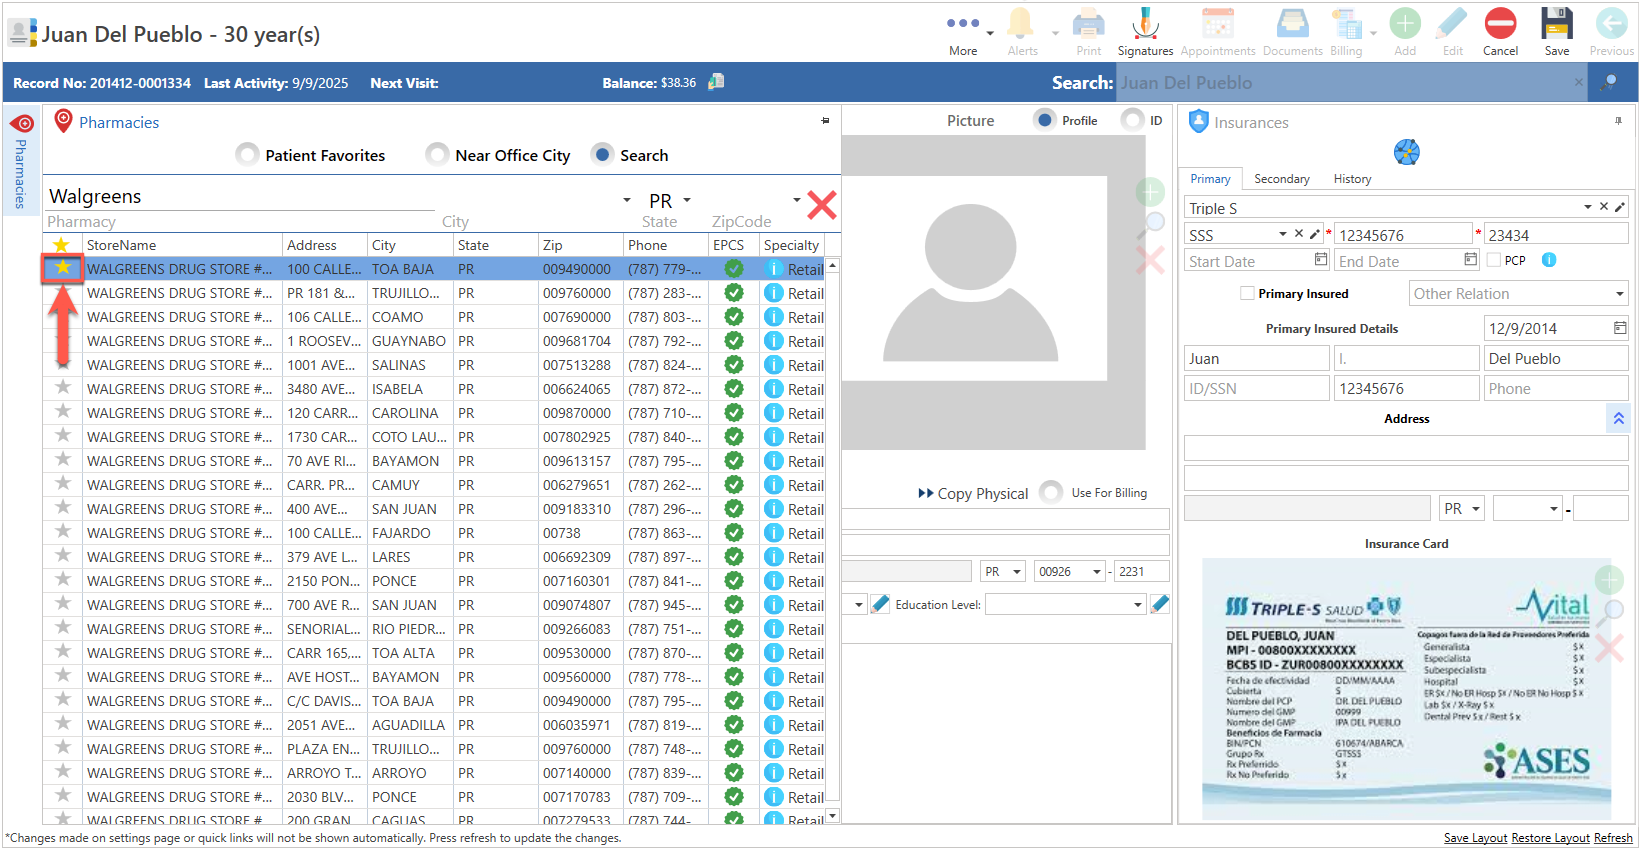This screenshot has width=1641, height=853.
Task: Switch to the insurance History tab
Action: [1352, 178]
